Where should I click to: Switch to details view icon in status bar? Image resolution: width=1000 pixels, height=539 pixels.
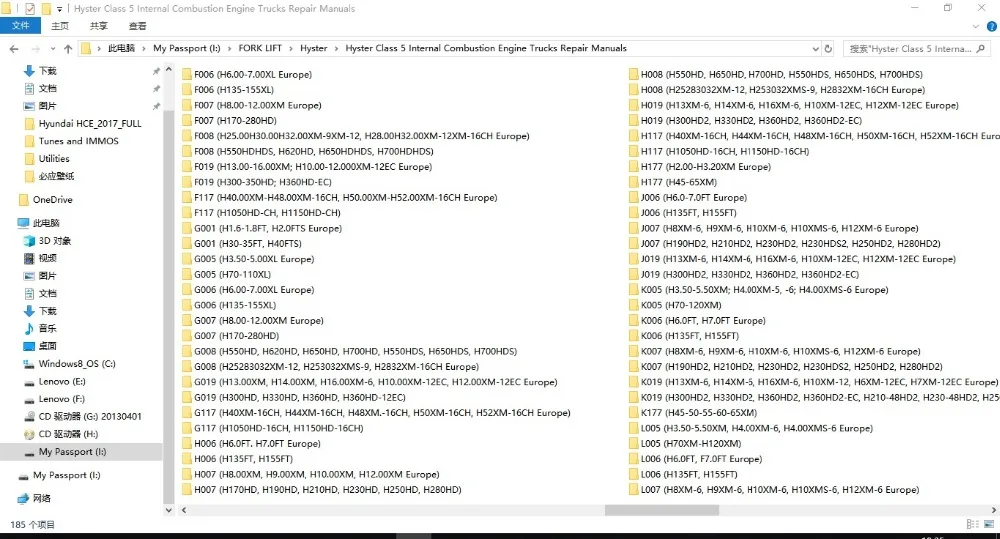973,524
